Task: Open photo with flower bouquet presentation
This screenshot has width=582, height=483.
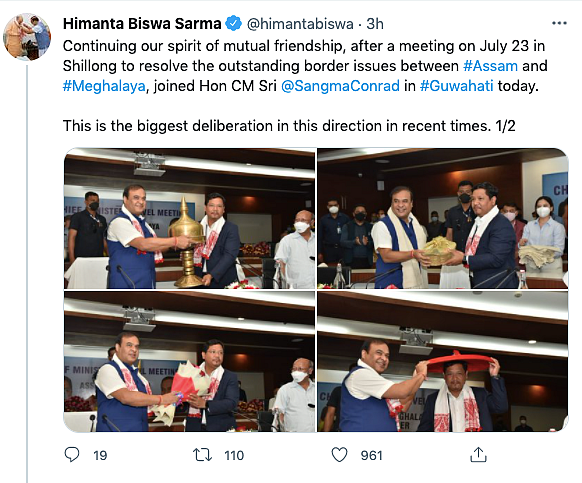Action: [x=190, y=361]
